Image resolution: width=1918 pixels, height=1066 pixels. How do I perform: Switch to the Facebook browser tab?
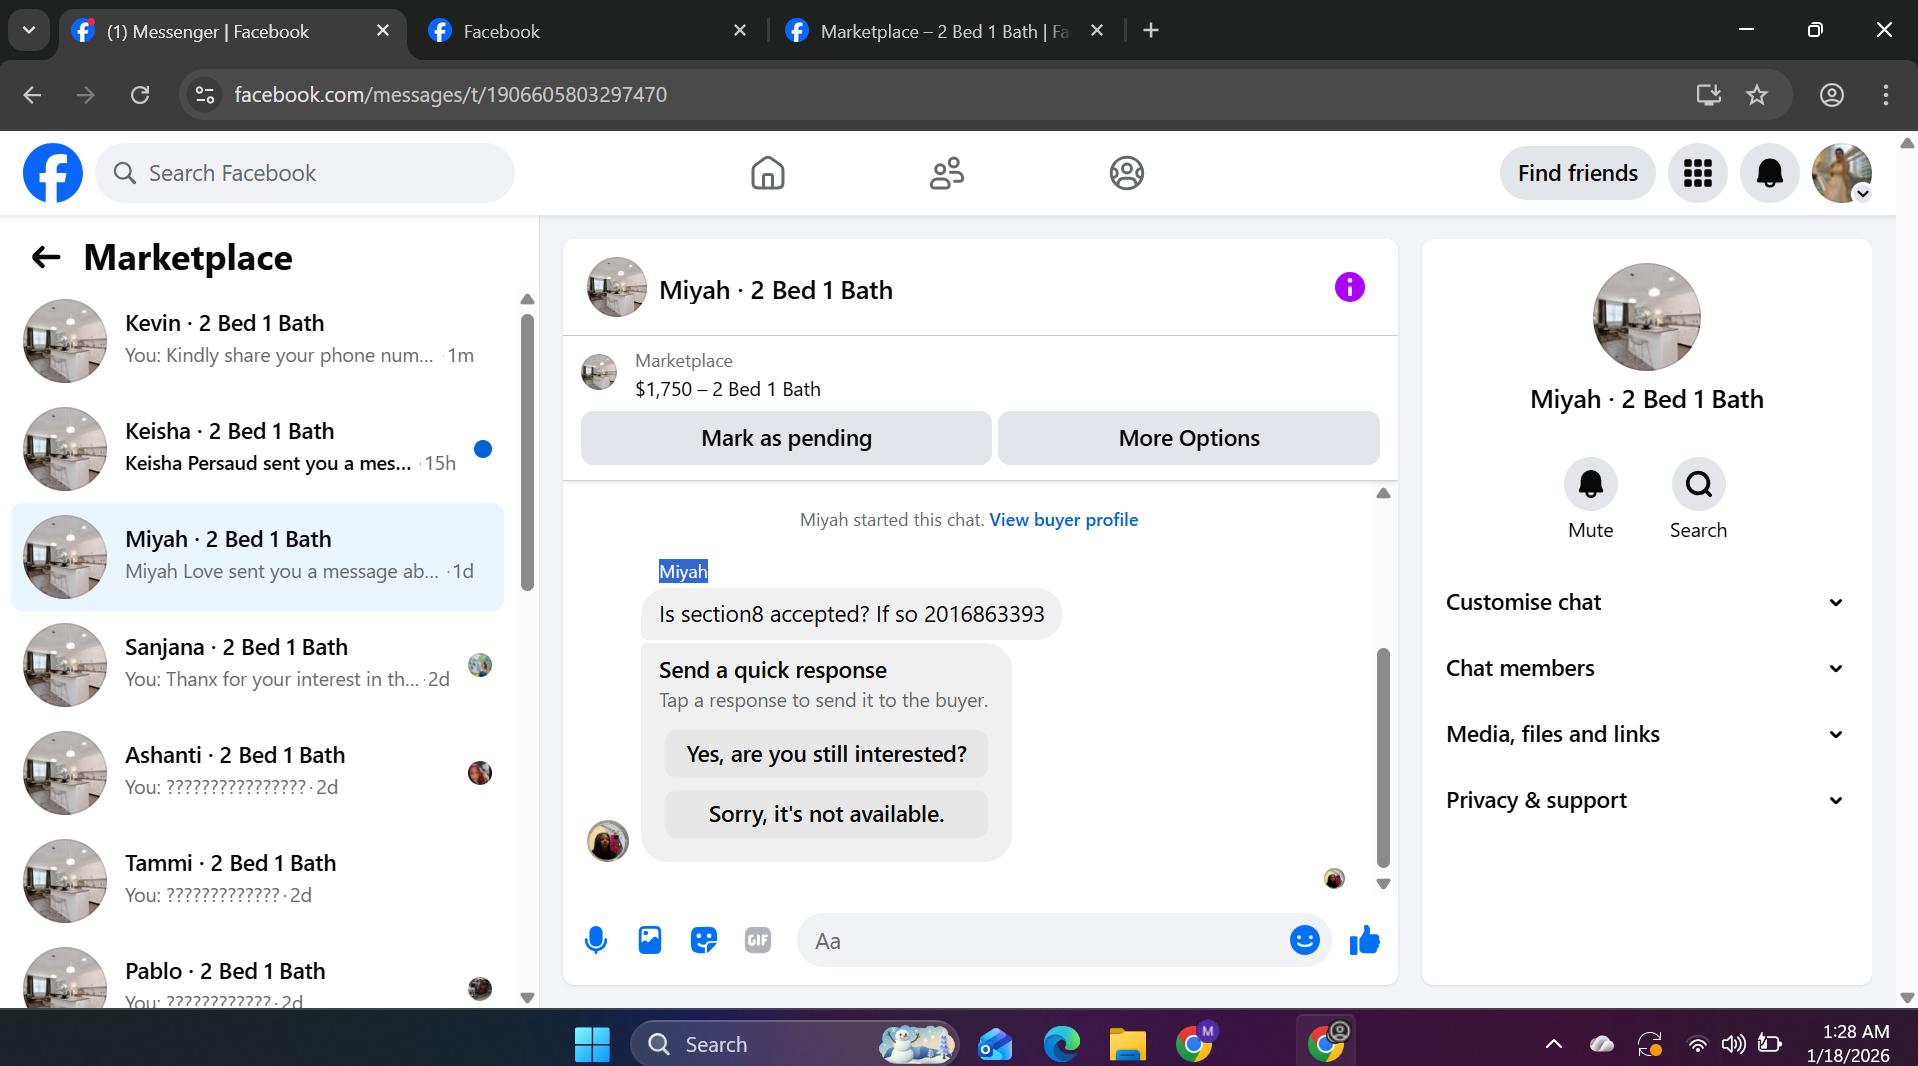coord(589,31)
